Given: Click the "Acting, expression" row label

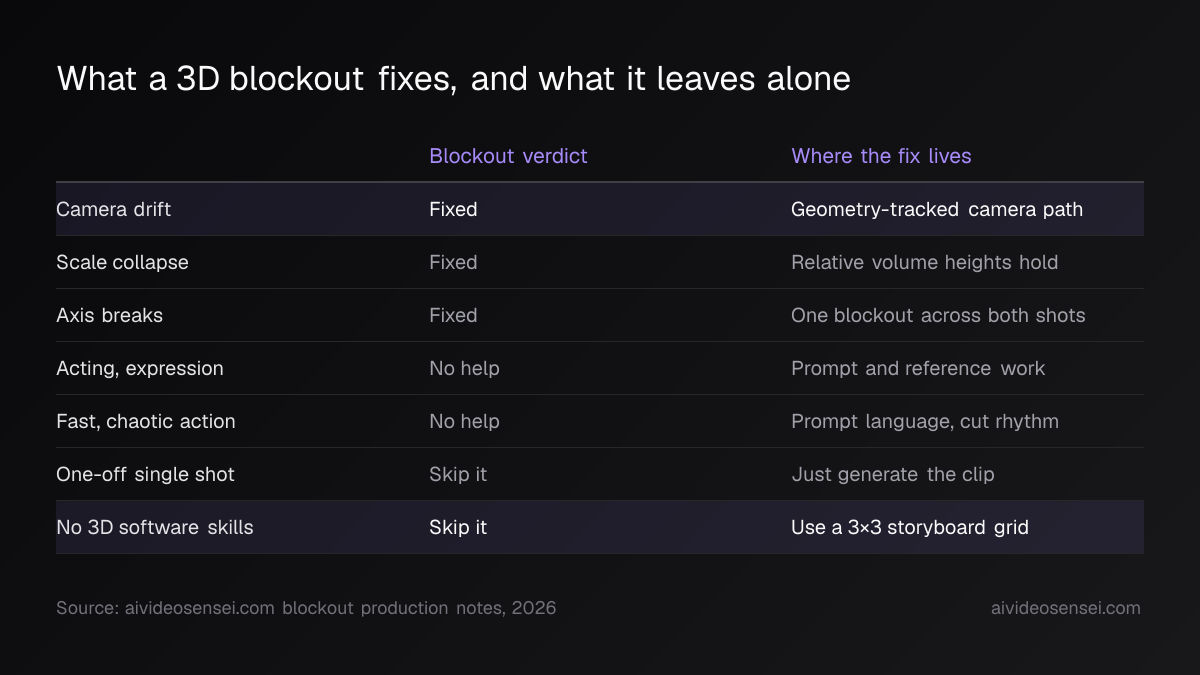Looking at the screenshot, I should [x=140, y=368].
